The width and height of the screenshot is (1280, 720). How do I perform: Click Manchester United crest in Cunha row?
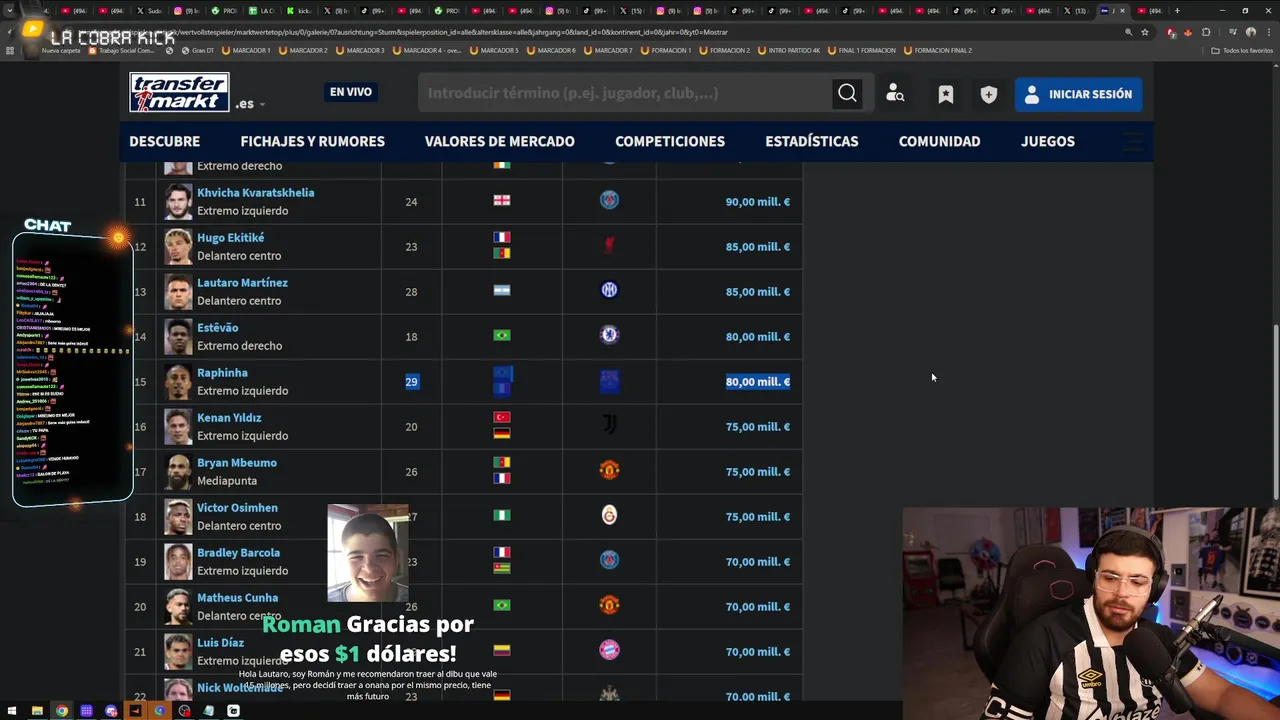tap(609, 605)
